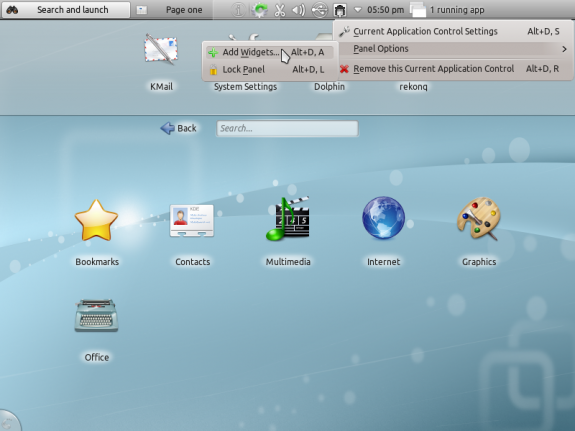
Task: Open the USB device notifier icon
Action: click(319, 10)
